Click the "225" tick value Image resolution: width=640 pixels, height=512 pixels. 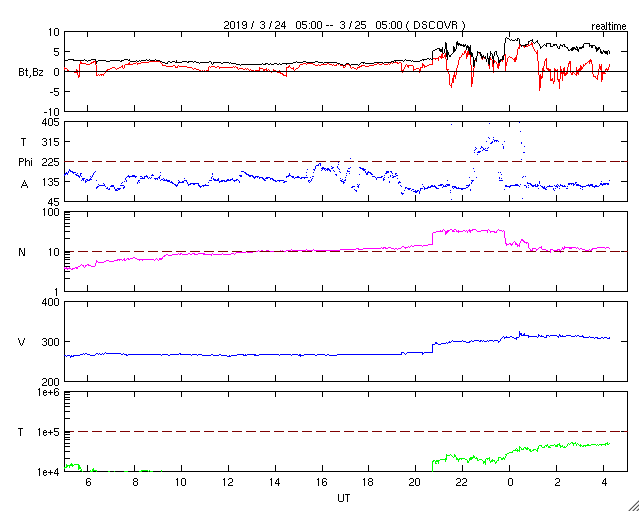pyautogui.click(x=51, y=162)
